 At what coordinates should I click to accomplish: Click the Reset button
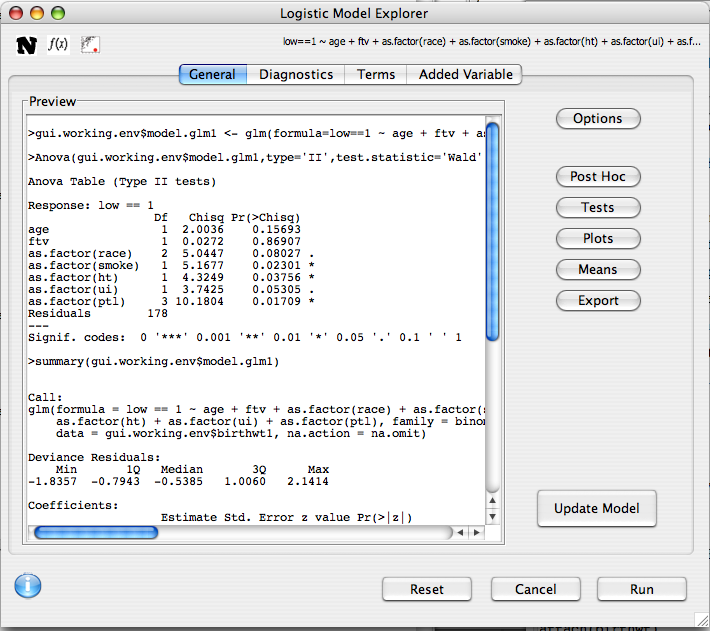click(427, 589)
